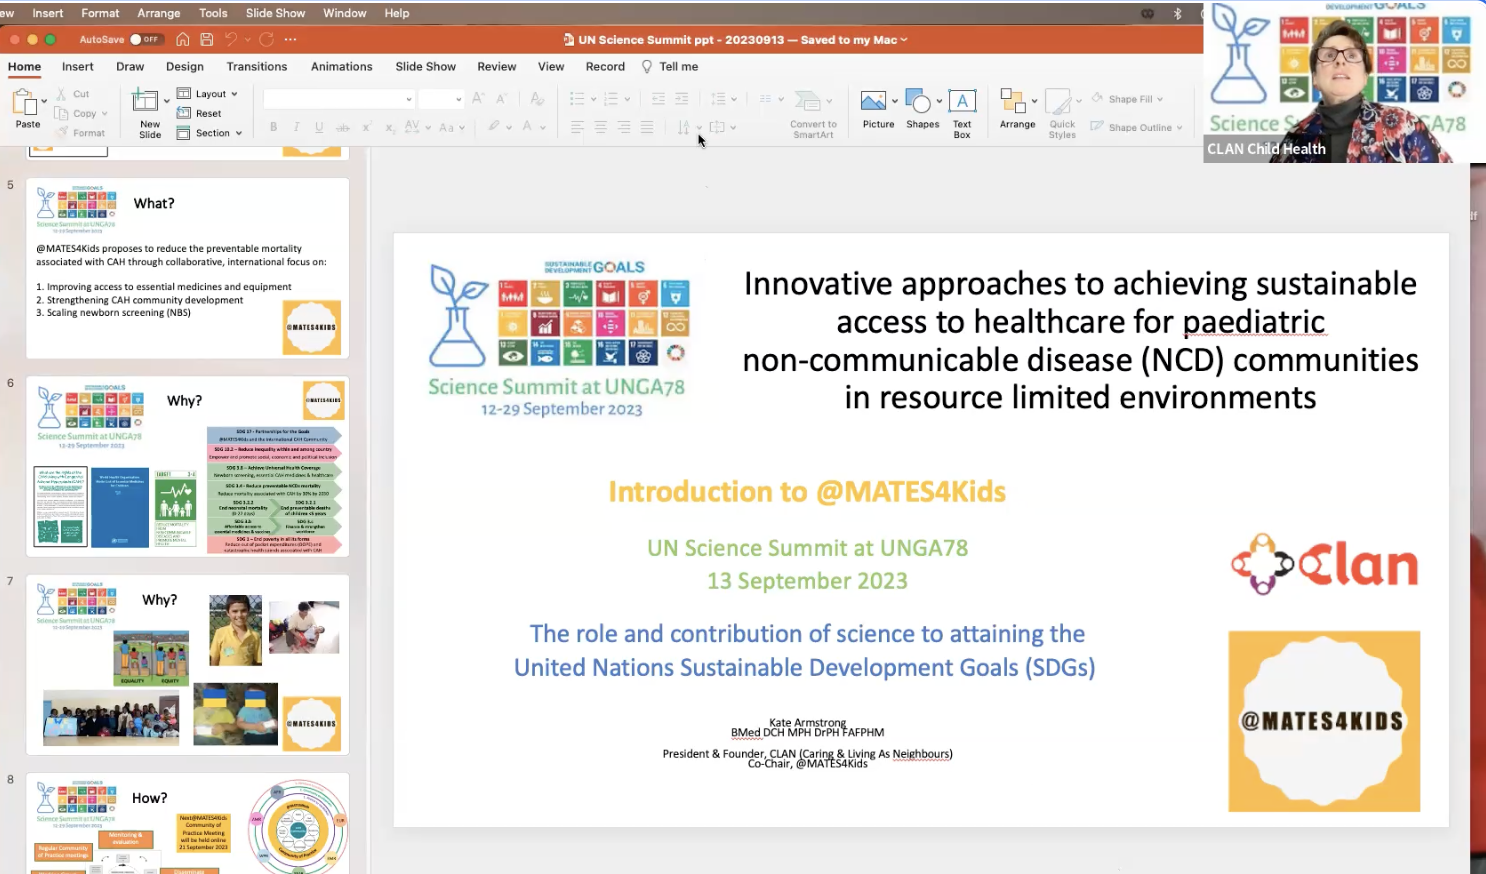Viewport: 1486px width, 874px height.
Task: Open the Shape Fill color picker
Action: pyautogui.click(x=1129, y=99)
